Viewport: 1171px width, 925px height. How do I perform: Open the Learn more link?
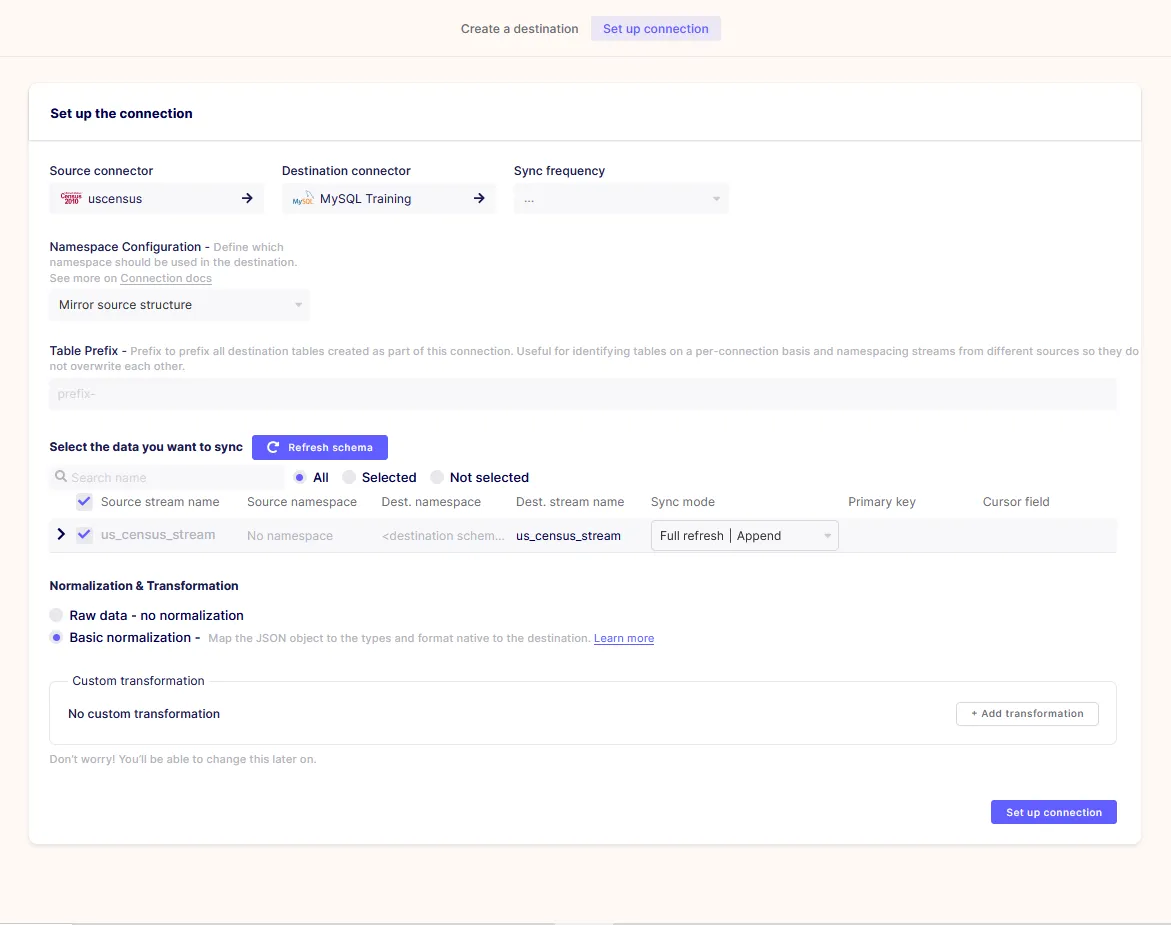(x=624, y=638)
